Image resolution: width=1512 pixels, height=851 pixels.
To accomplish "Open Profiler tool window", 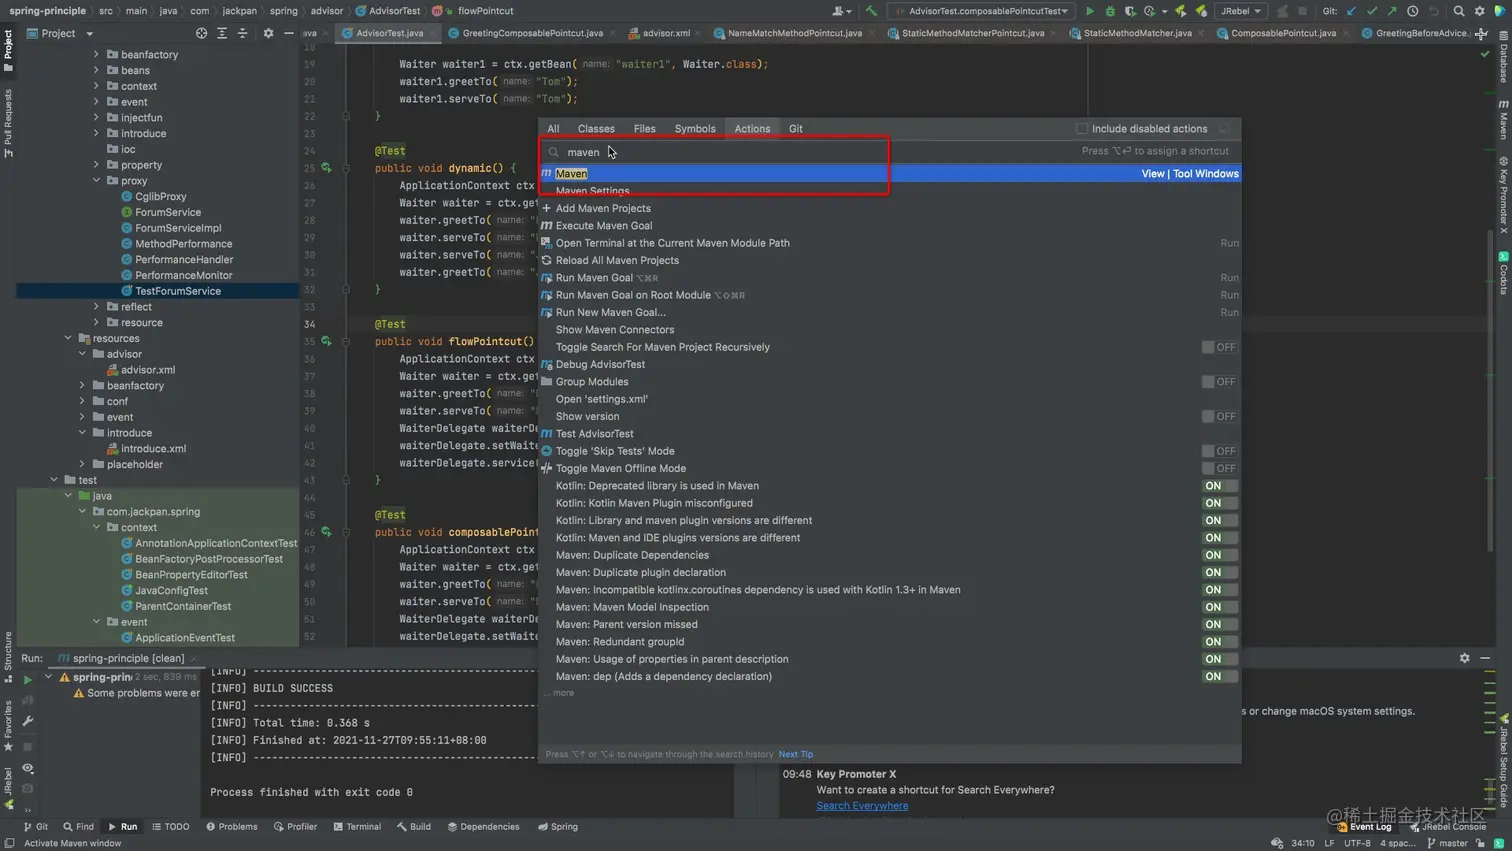I will (295, 827).
